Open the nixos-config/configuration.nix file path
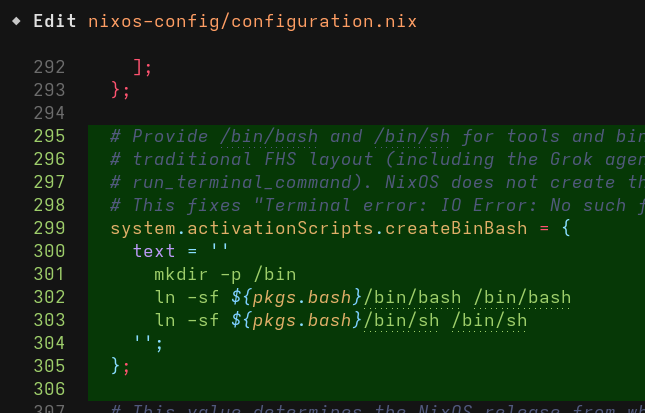 click(253, 21)
